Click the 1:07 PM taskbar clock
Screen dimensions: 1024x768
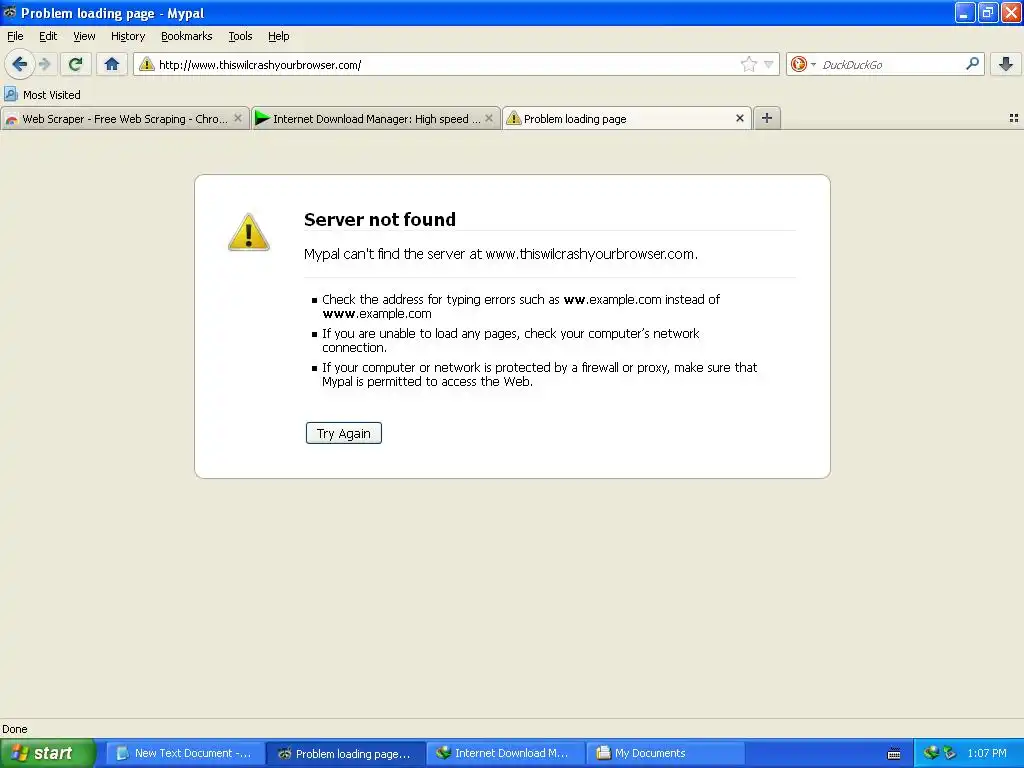coord(987,753)
